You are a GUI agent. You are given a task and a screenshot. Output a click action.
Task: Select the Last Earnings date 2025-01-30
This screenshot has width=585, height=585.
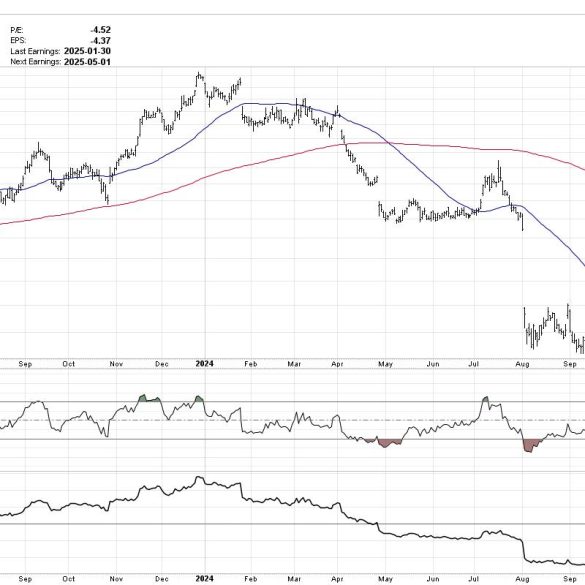[x=87, y=51]
